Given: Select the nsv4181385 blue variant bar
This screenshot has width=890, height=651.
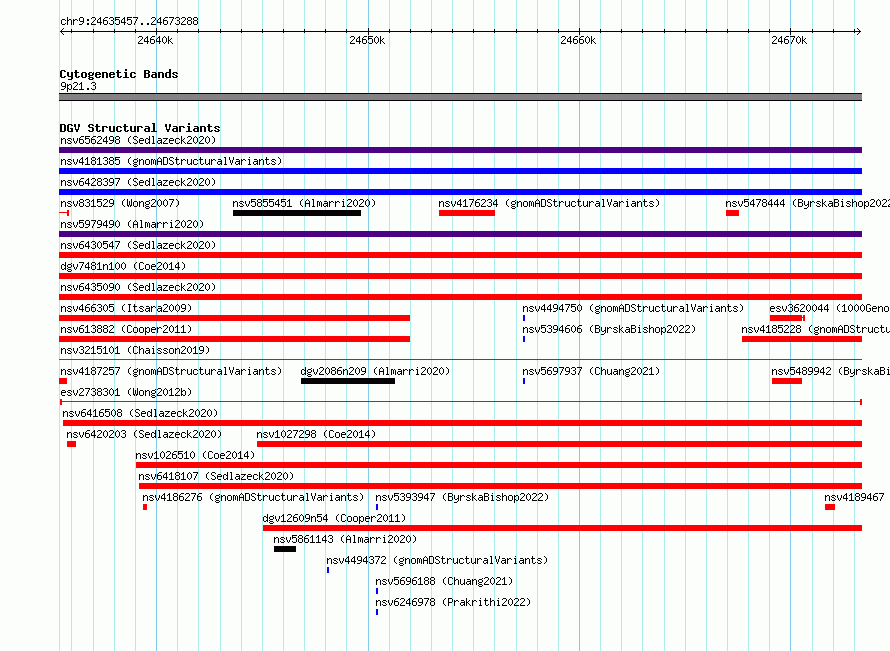Looking at the screenshot, I should 460,171.
